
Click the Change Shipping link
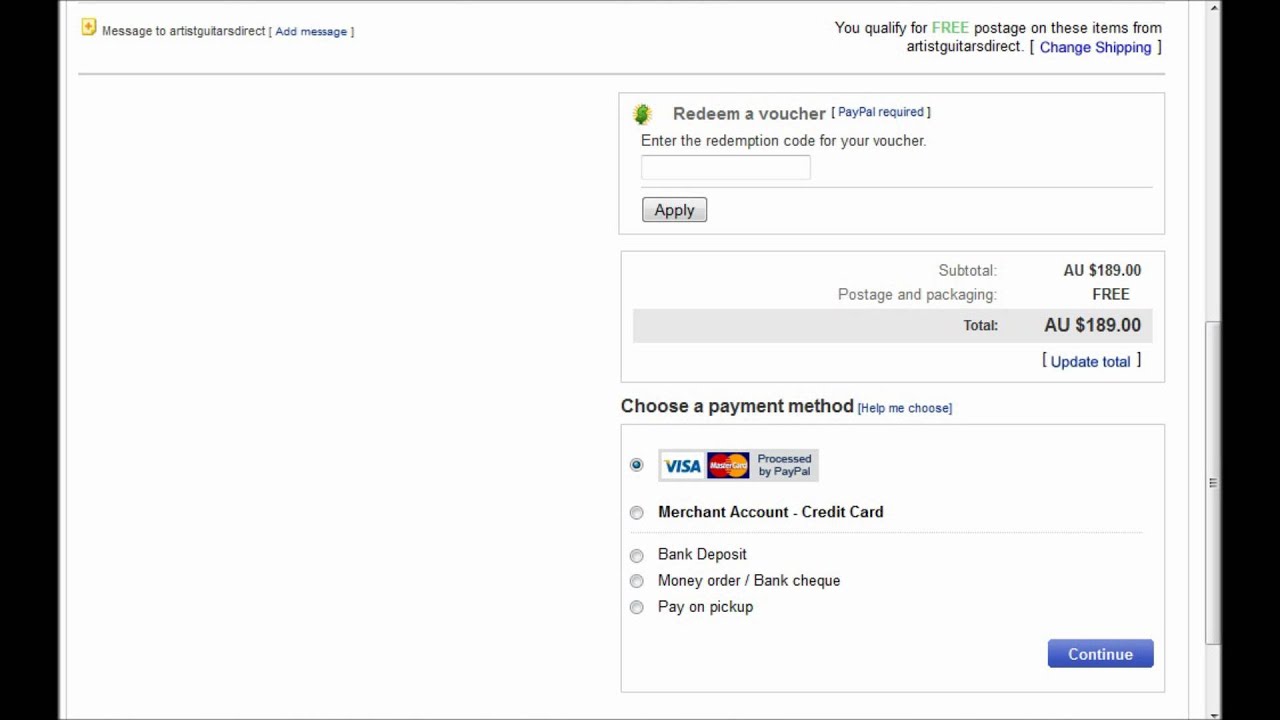point(1095,48)
